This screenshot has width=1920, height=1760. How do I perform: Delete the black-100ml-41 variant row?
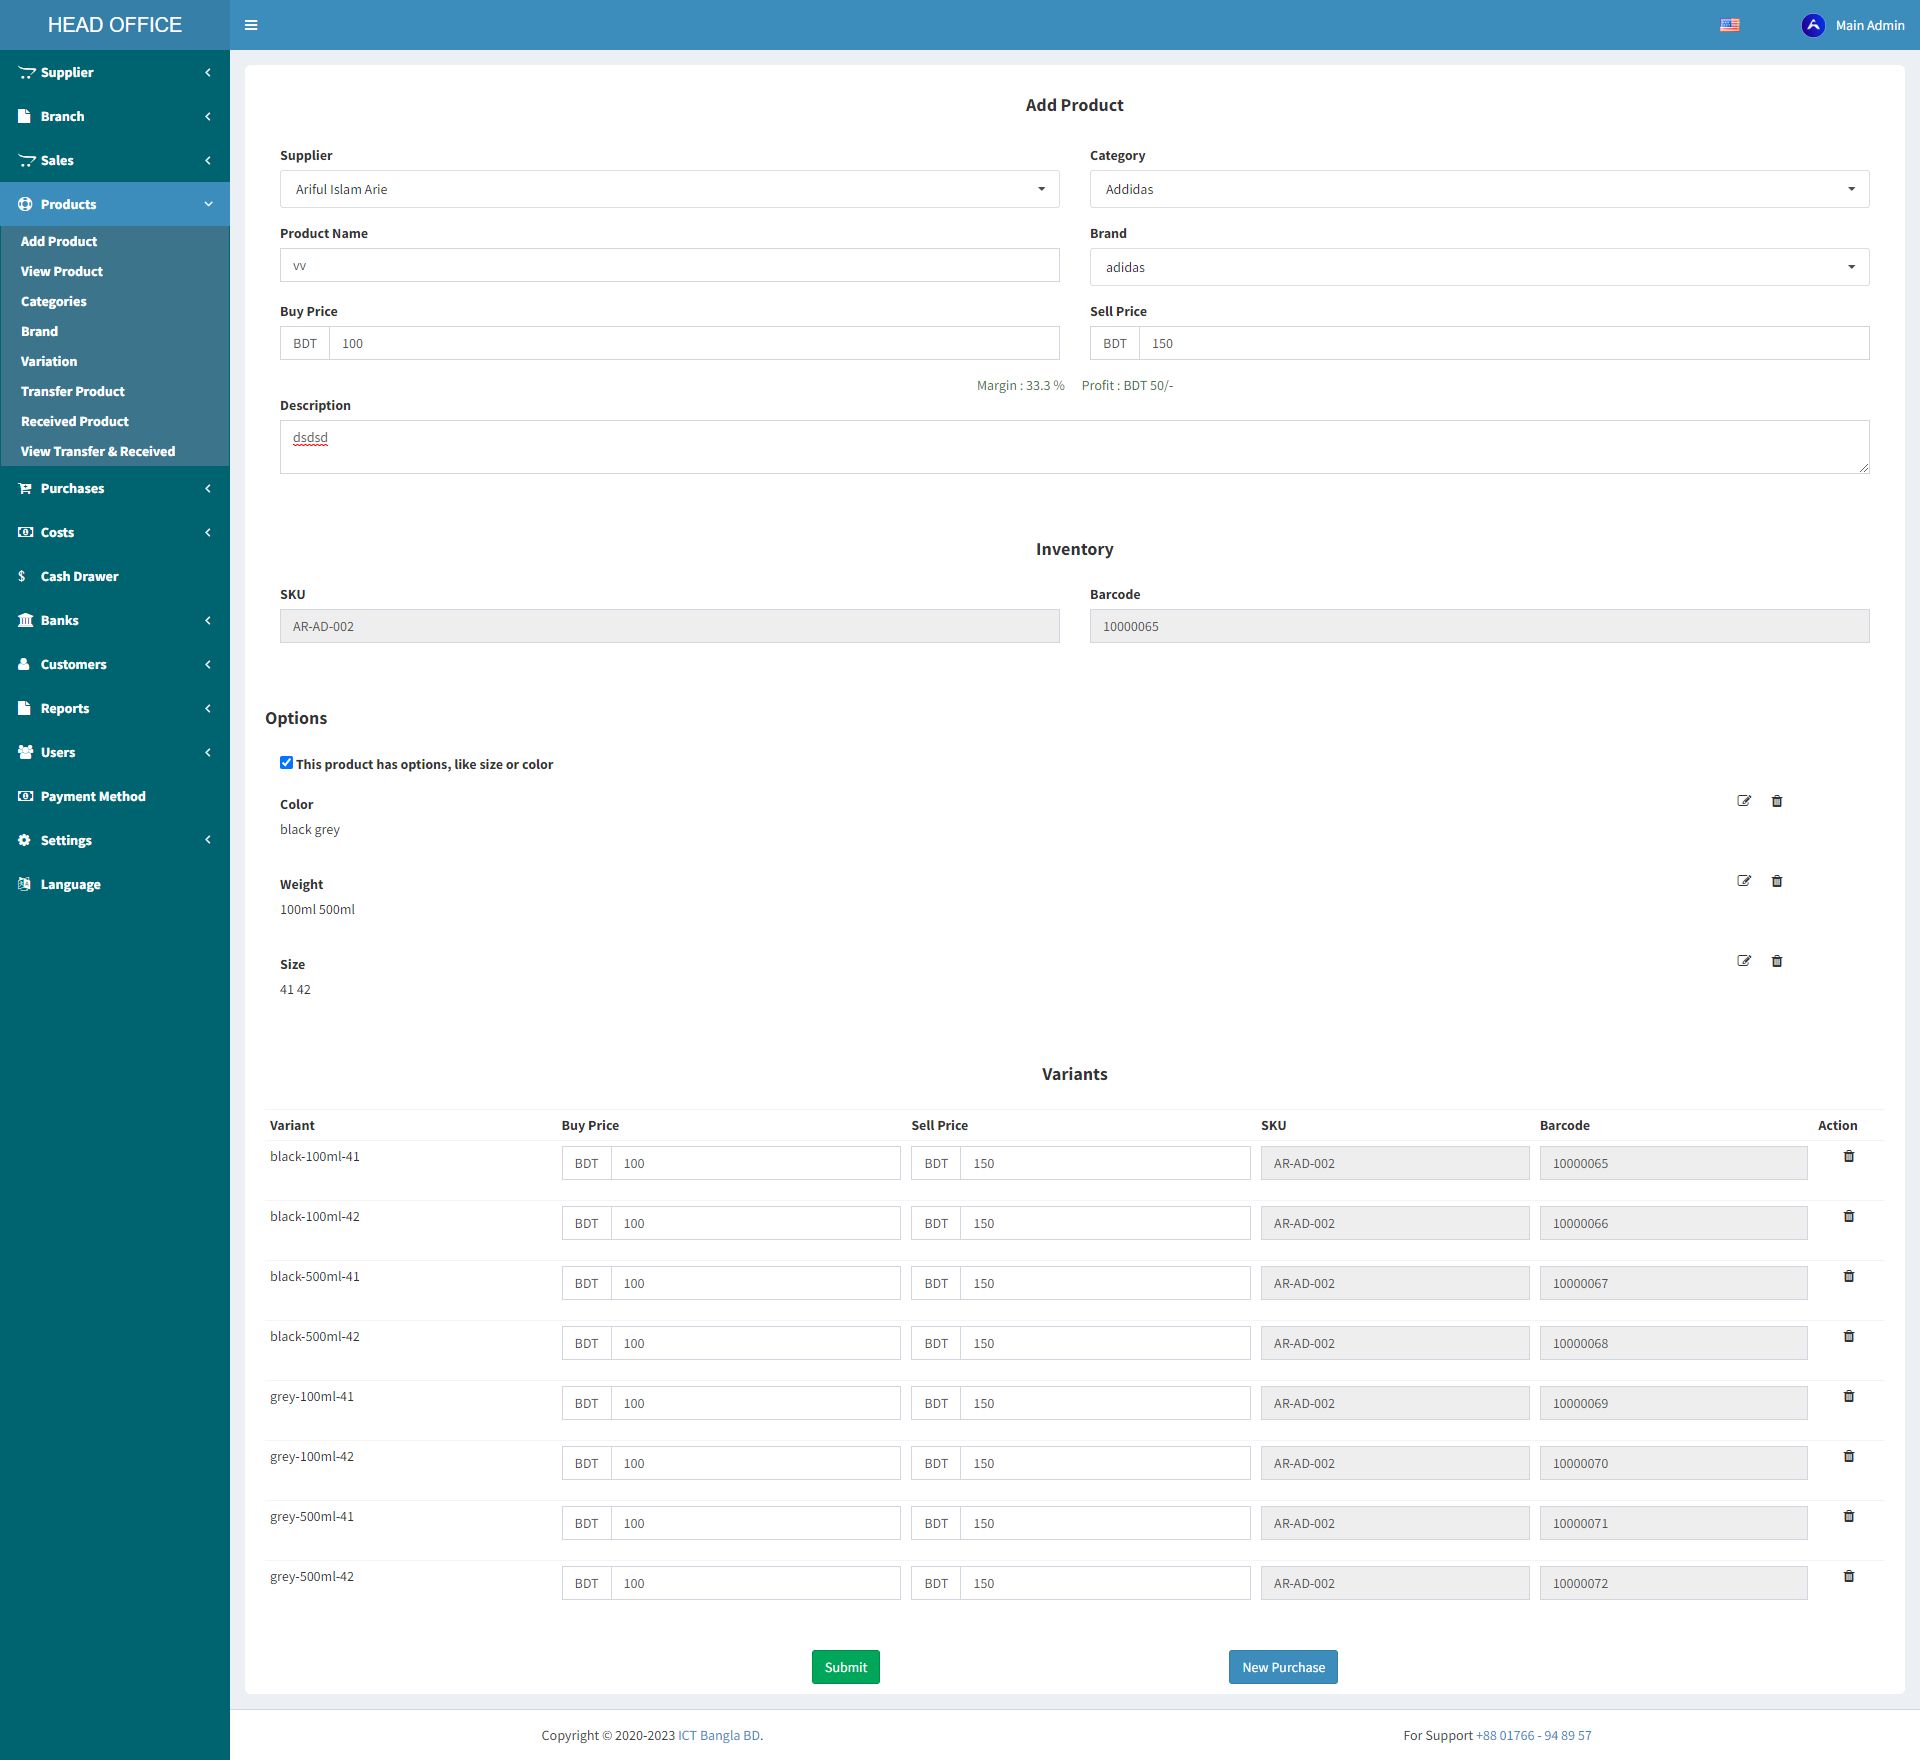point(1849,1156)
